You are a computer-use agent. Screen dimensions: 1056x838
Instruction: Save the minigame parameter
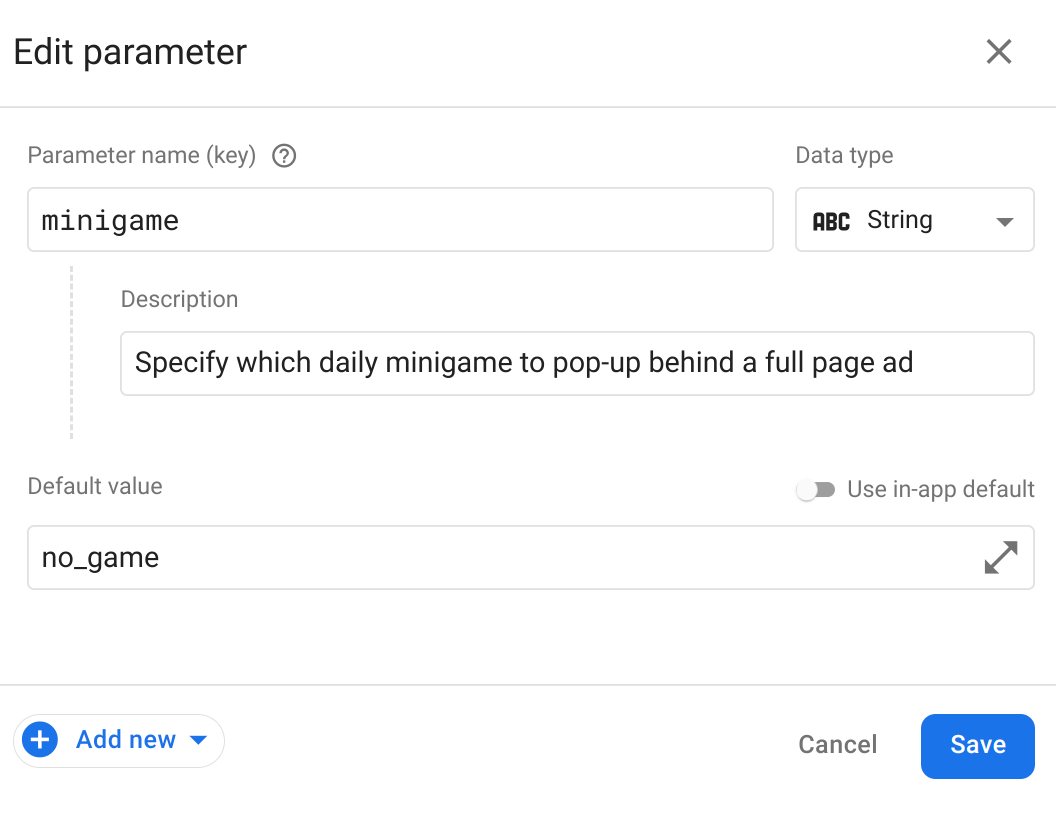coord(977,745)
